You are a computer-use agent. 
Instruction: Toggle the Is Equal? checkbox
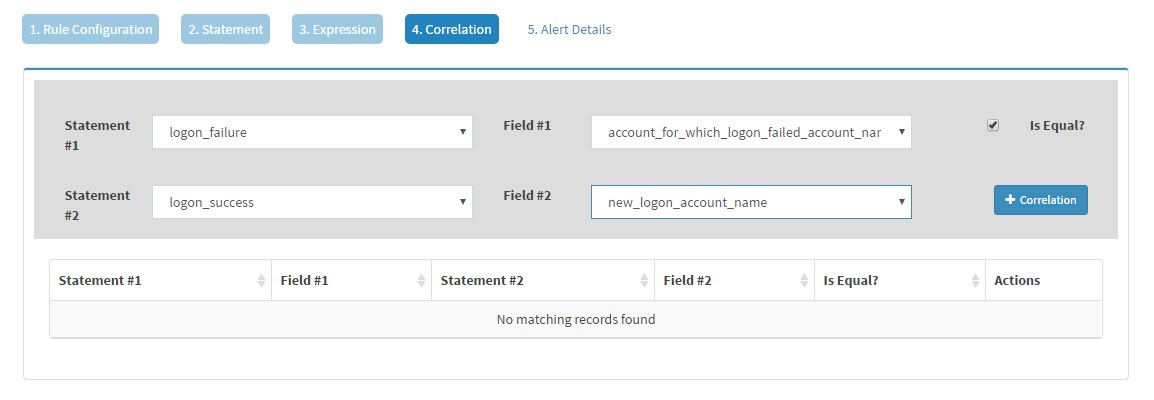(x=993, y=126)
